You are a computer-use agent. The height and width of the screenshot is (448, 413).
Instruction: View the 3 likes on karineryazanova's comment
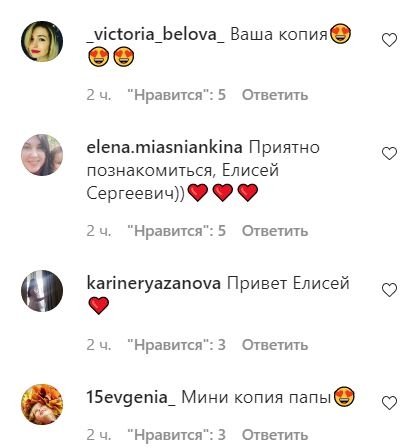177,345
